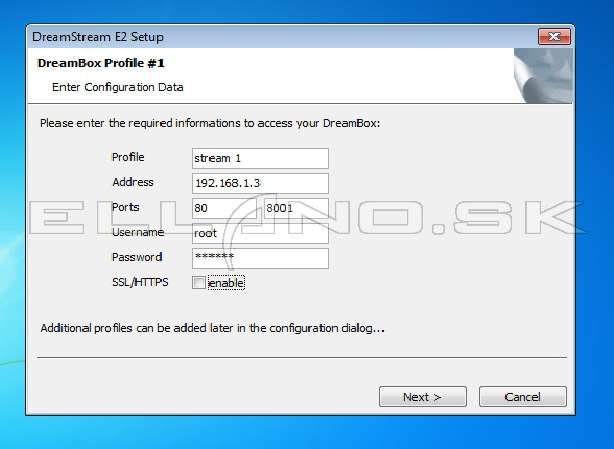
Task: Click the 'Password' field label
Action: [x=137, y=257]
